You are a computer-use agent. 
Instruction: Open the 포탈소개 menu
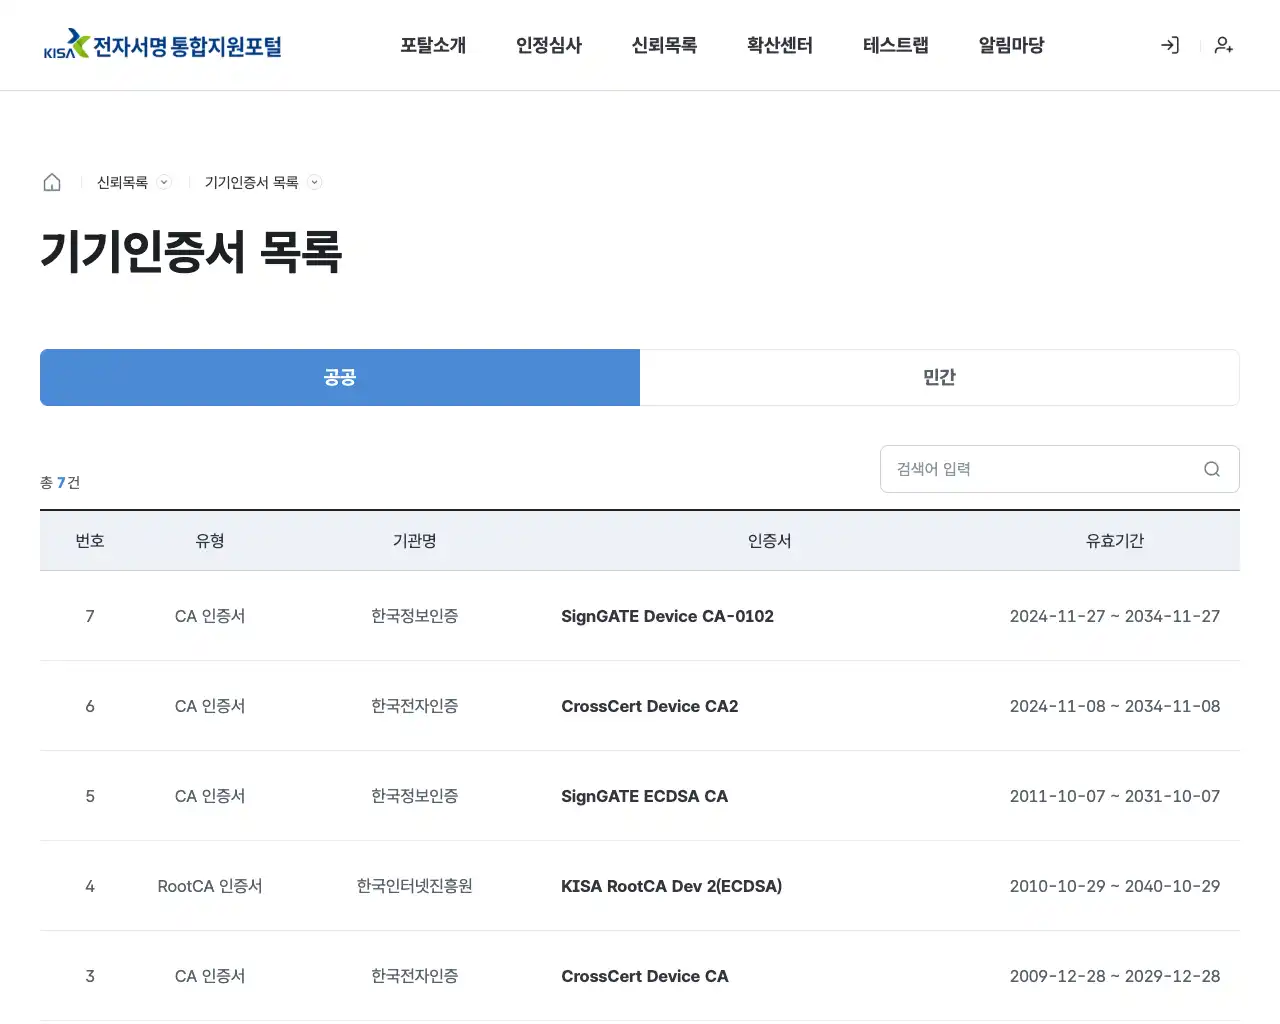[433, 45]
